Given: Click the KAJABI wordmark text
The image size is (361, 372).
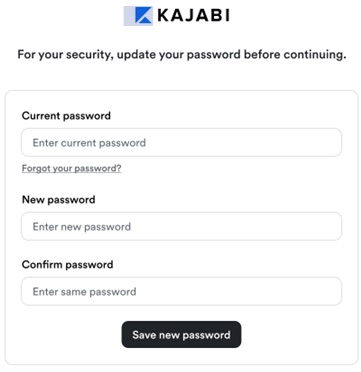Looking at the screenshot, I should click(x=193, y=15).
